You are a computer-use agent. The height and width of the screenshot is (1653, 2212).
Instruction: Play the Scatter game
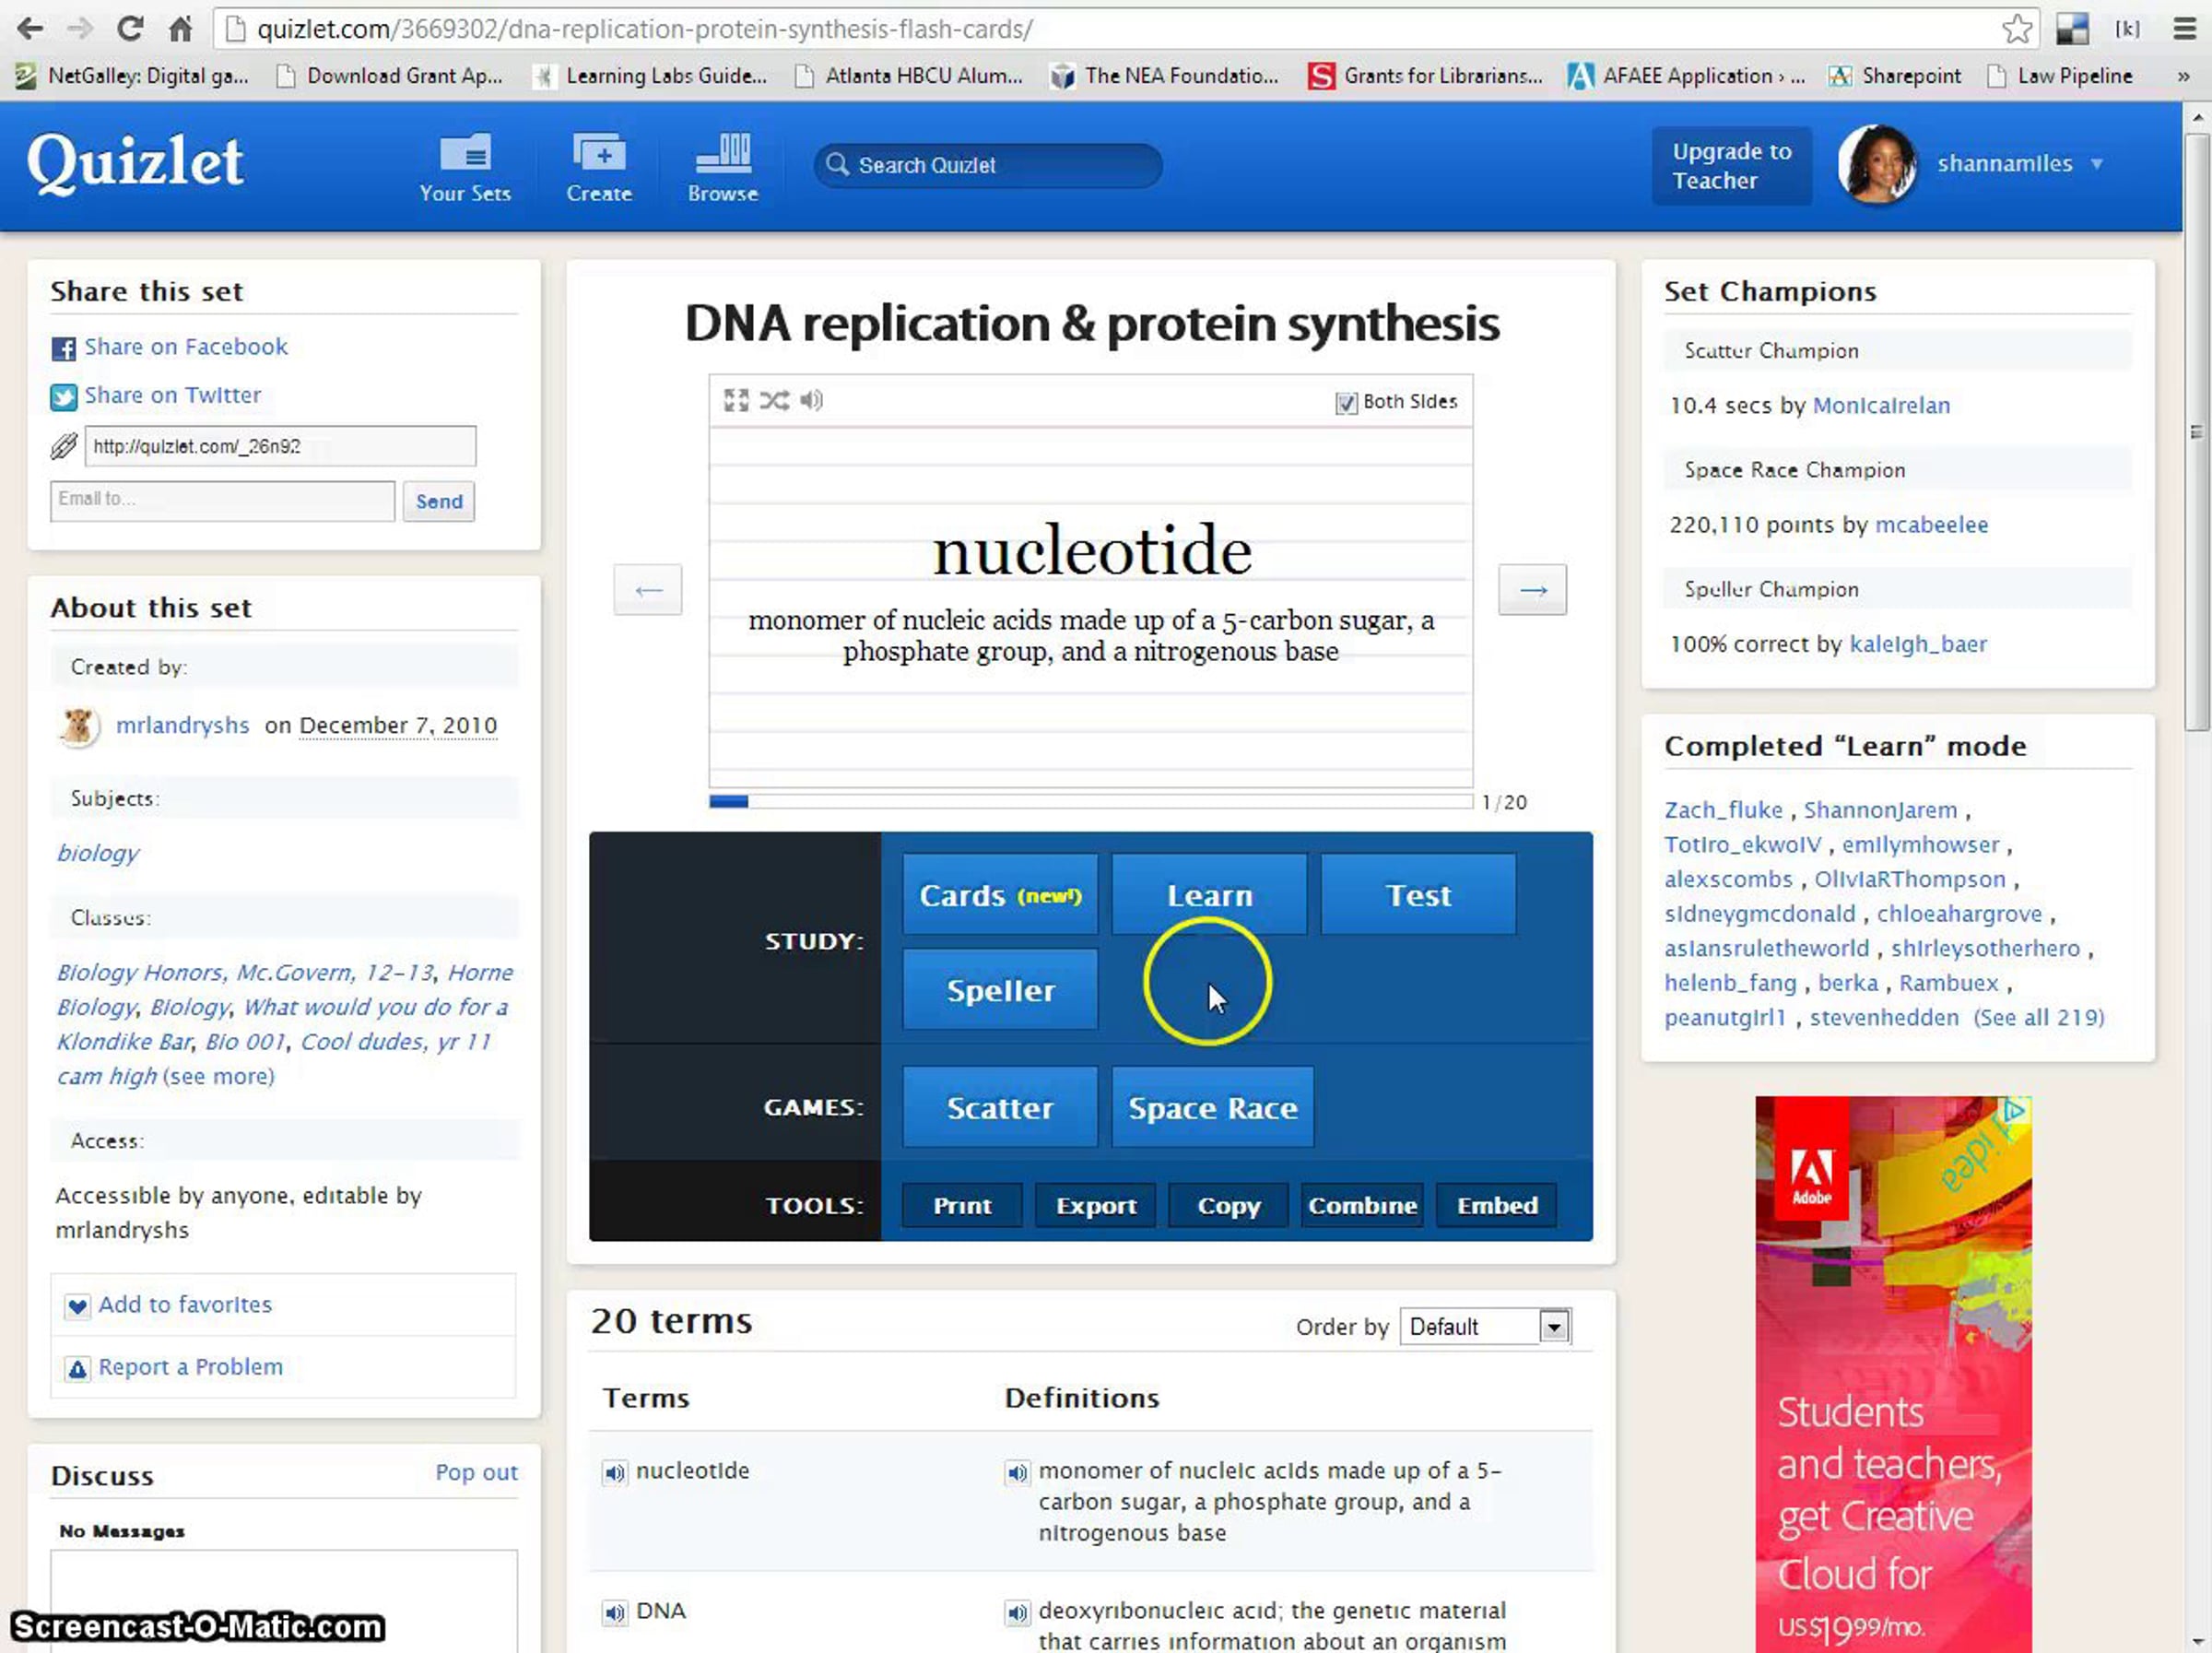click(1000, 1107)
